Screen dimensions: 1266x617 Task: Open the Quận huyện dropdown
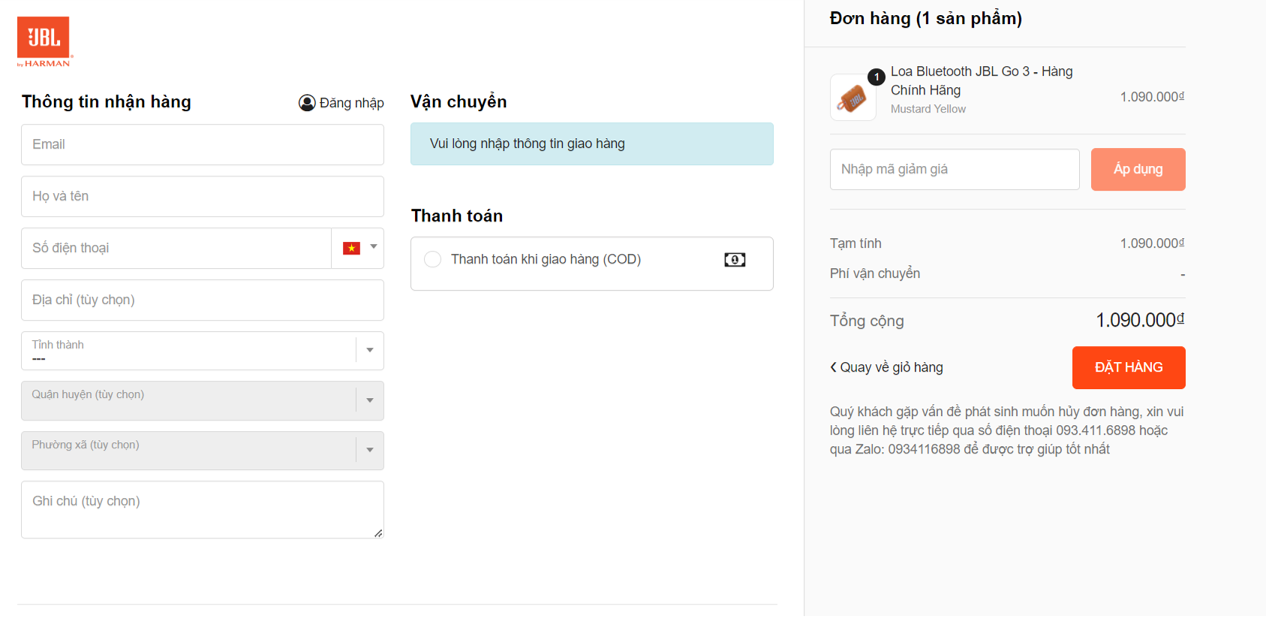[x=370, y=400]
